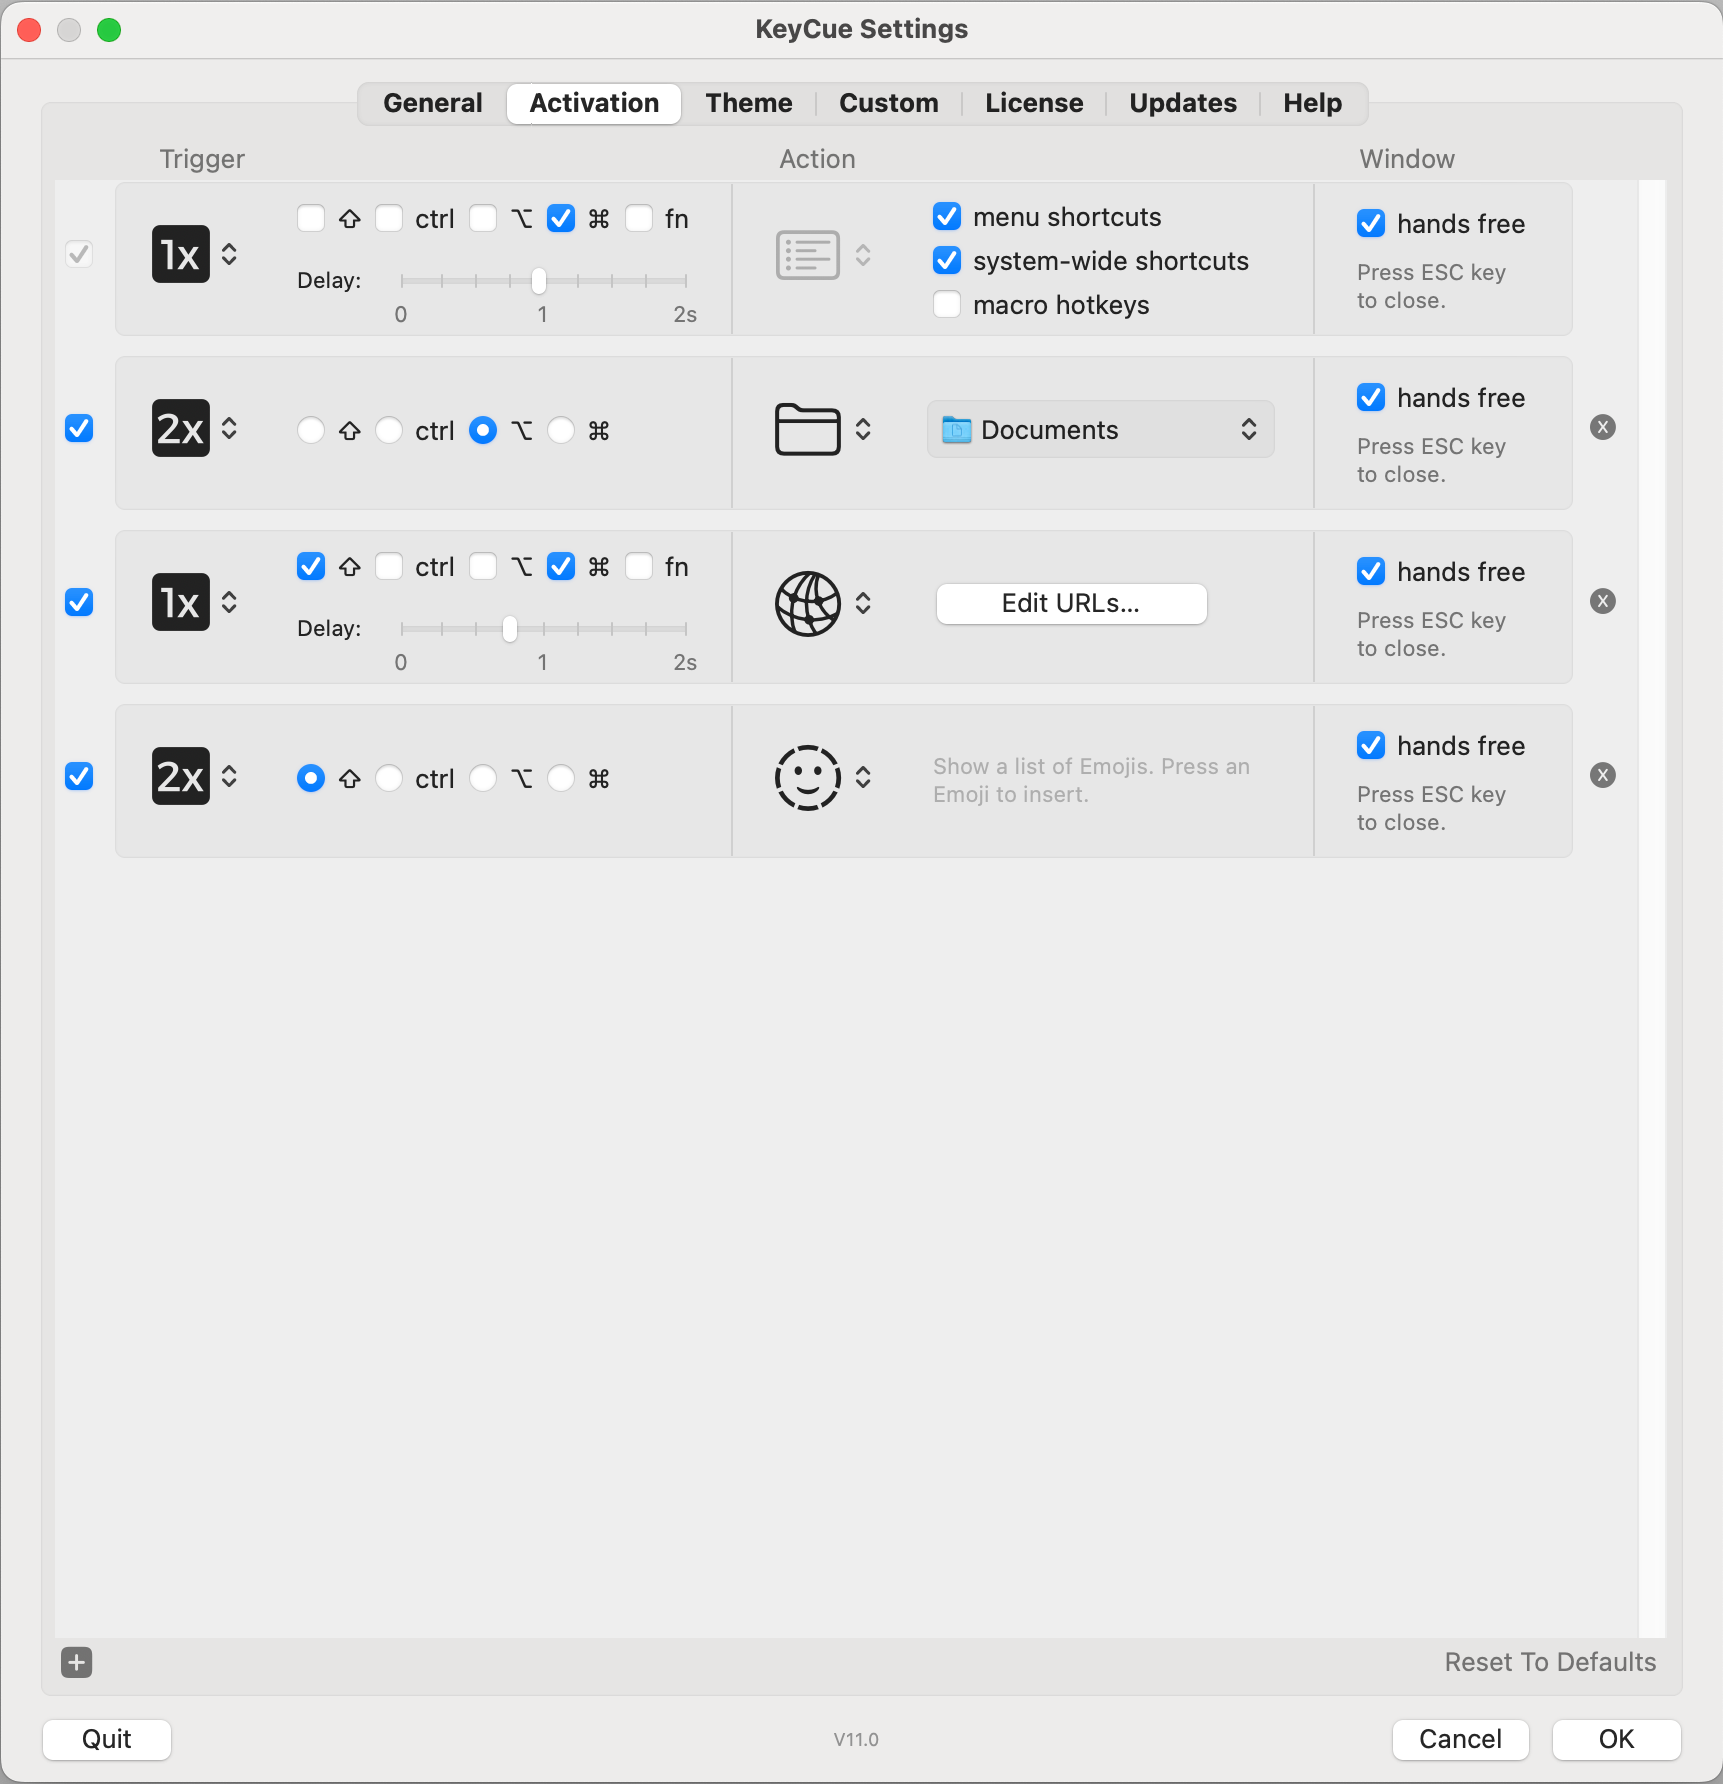Open the Documents folder dropdown
This screenshot has width=1723, height=1784.
tap(1099, 429)
